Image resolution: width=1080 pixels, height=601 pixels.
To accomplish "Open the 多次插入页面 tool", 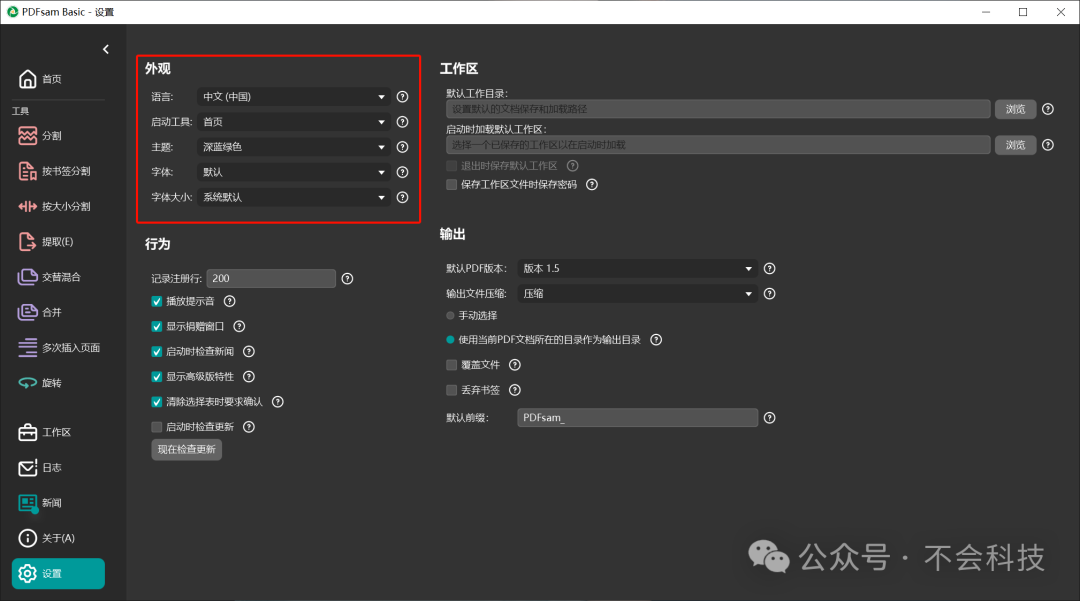I will (x=58, y=348).
